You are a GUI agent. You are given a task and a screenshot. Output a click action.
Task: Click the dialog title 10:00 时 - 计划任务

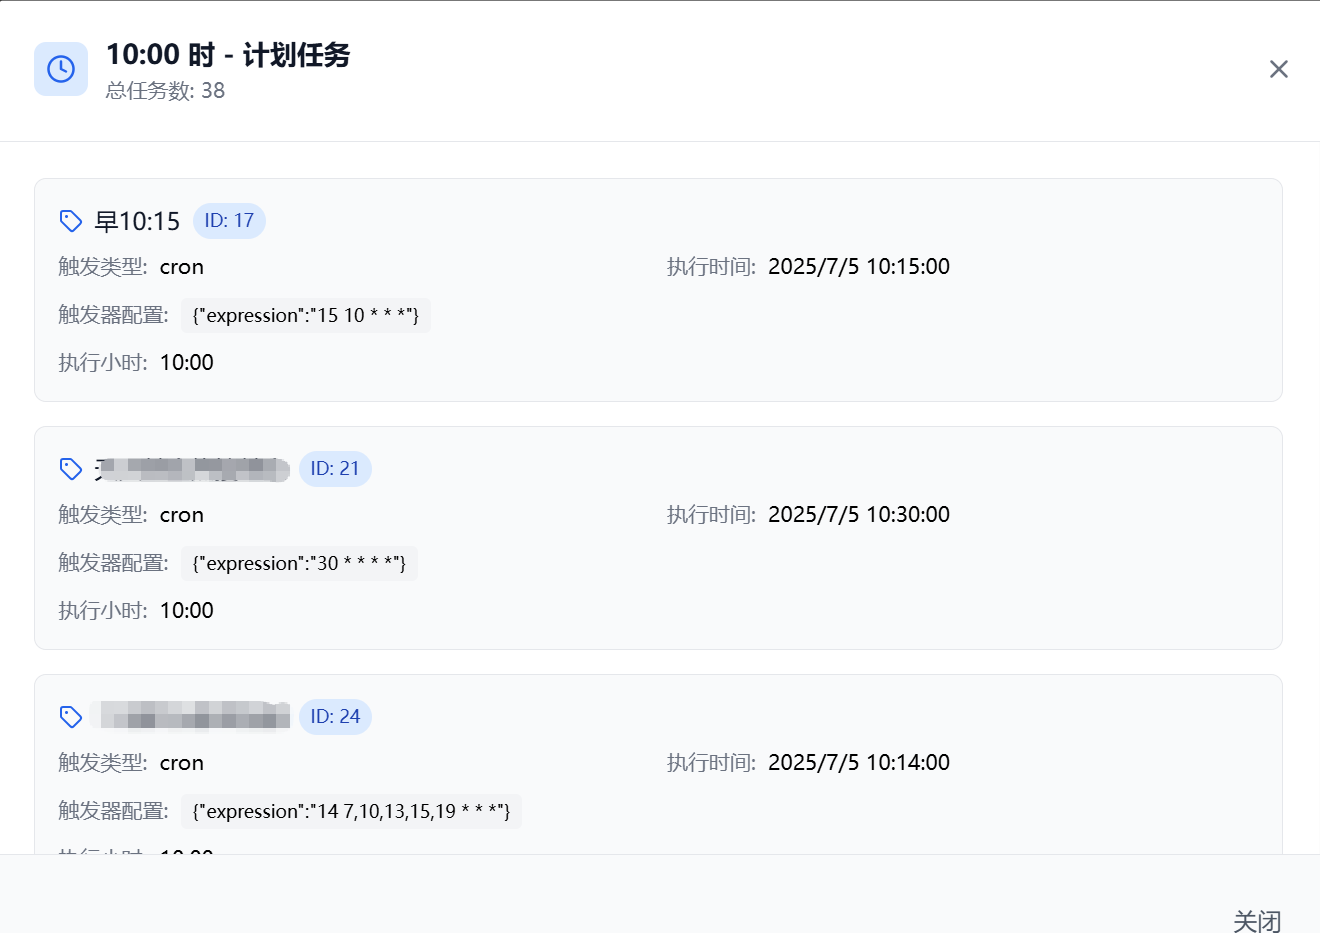pyautogui.click(x=228, y=55)
